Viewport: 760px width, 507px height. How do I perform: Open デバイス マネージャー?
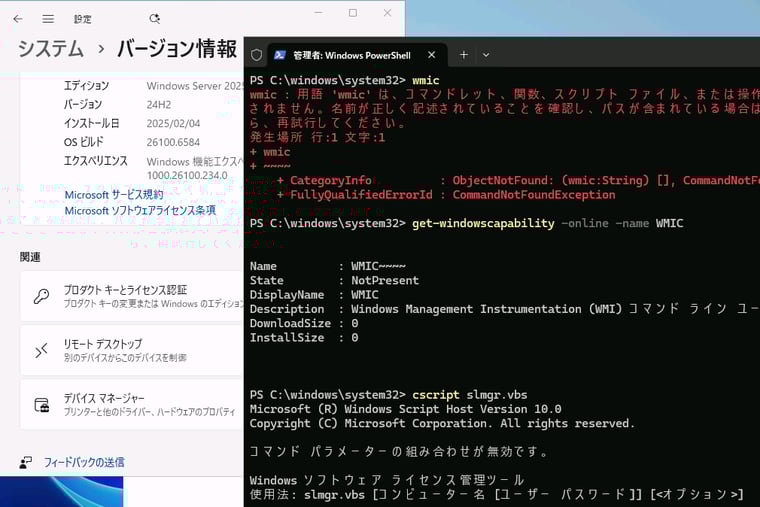104,398
